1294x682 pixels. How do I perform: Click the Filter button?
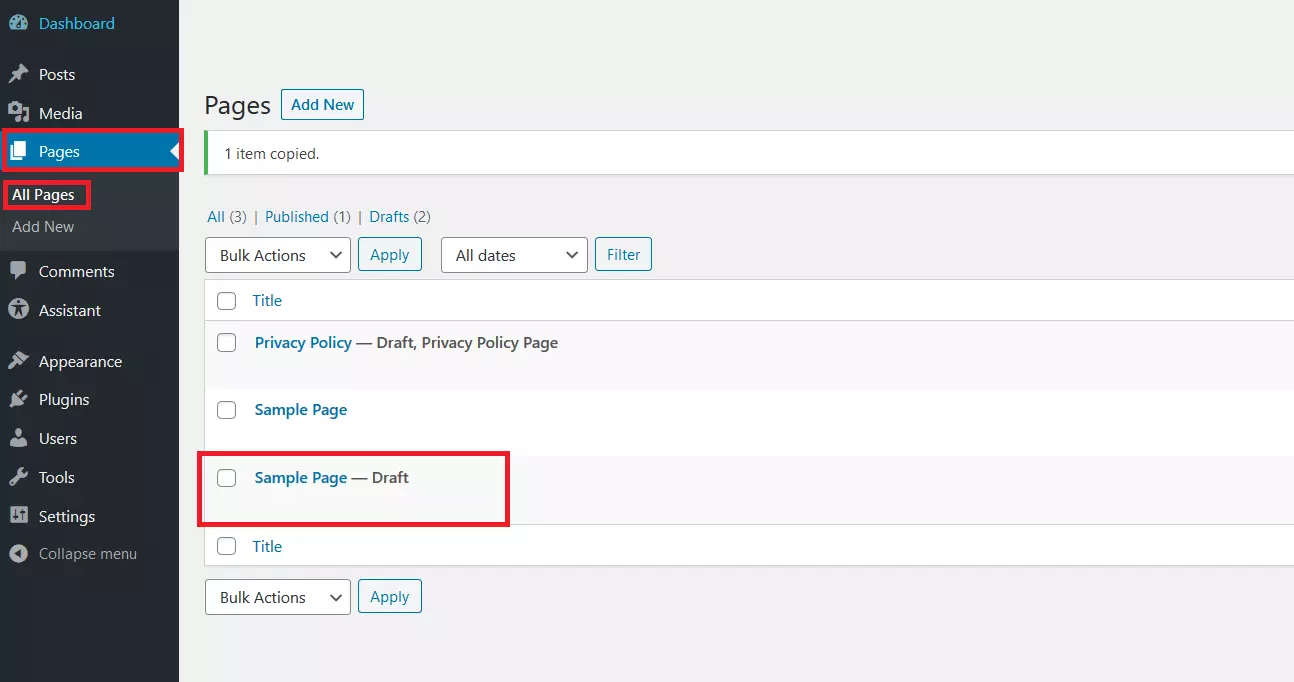623,254
